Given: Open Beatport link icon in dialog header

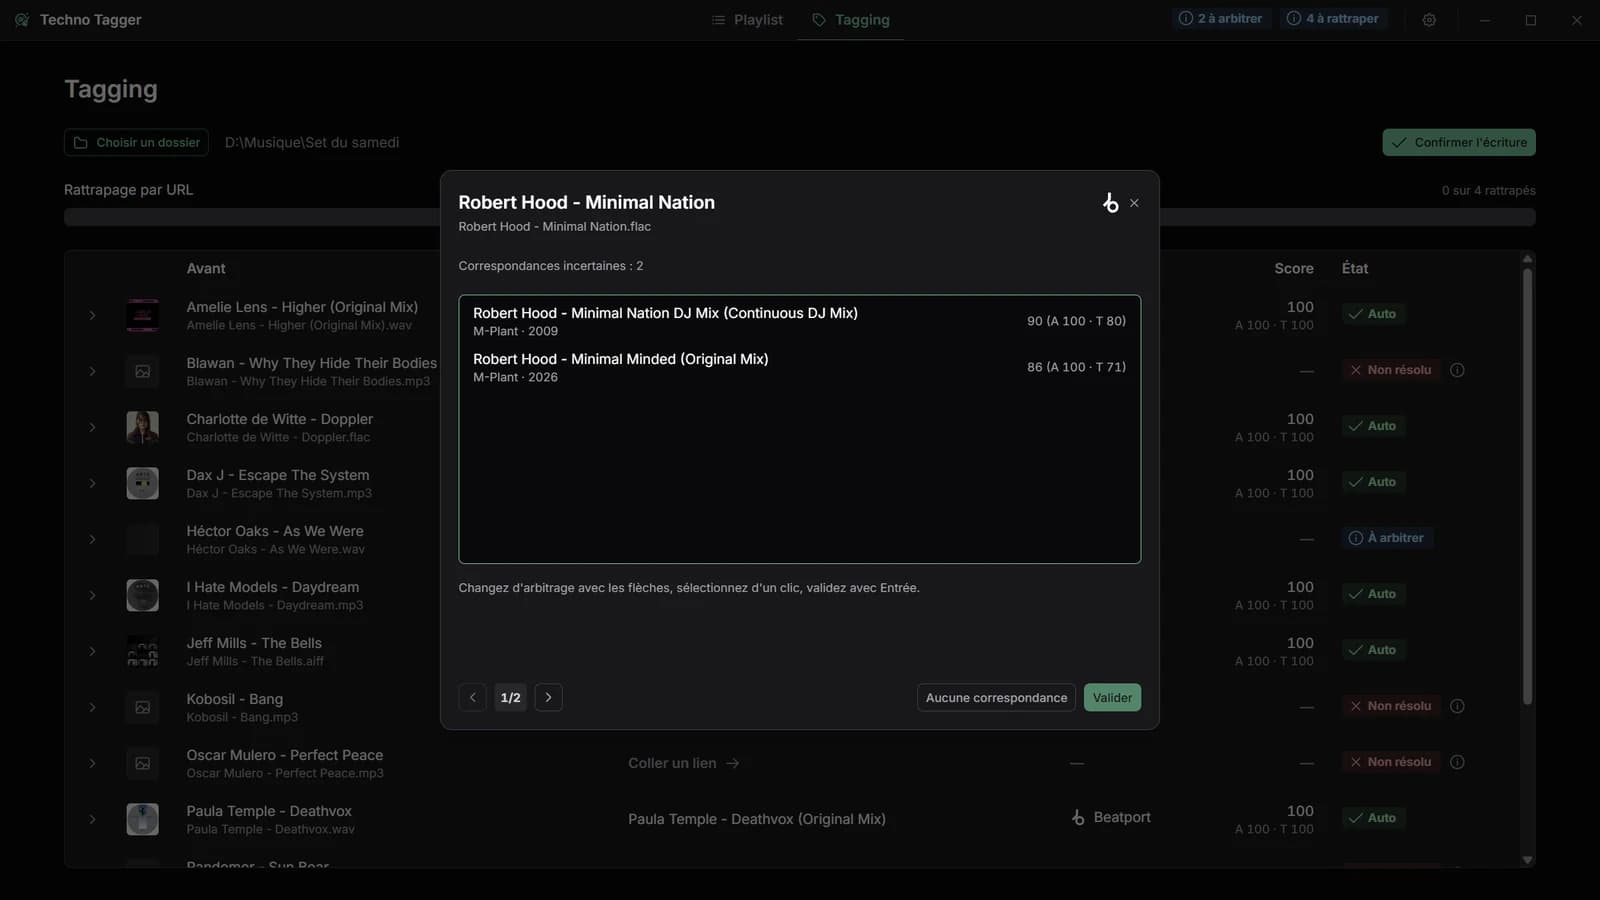Looking at the screenshot, I should [x=1110, y=203].
